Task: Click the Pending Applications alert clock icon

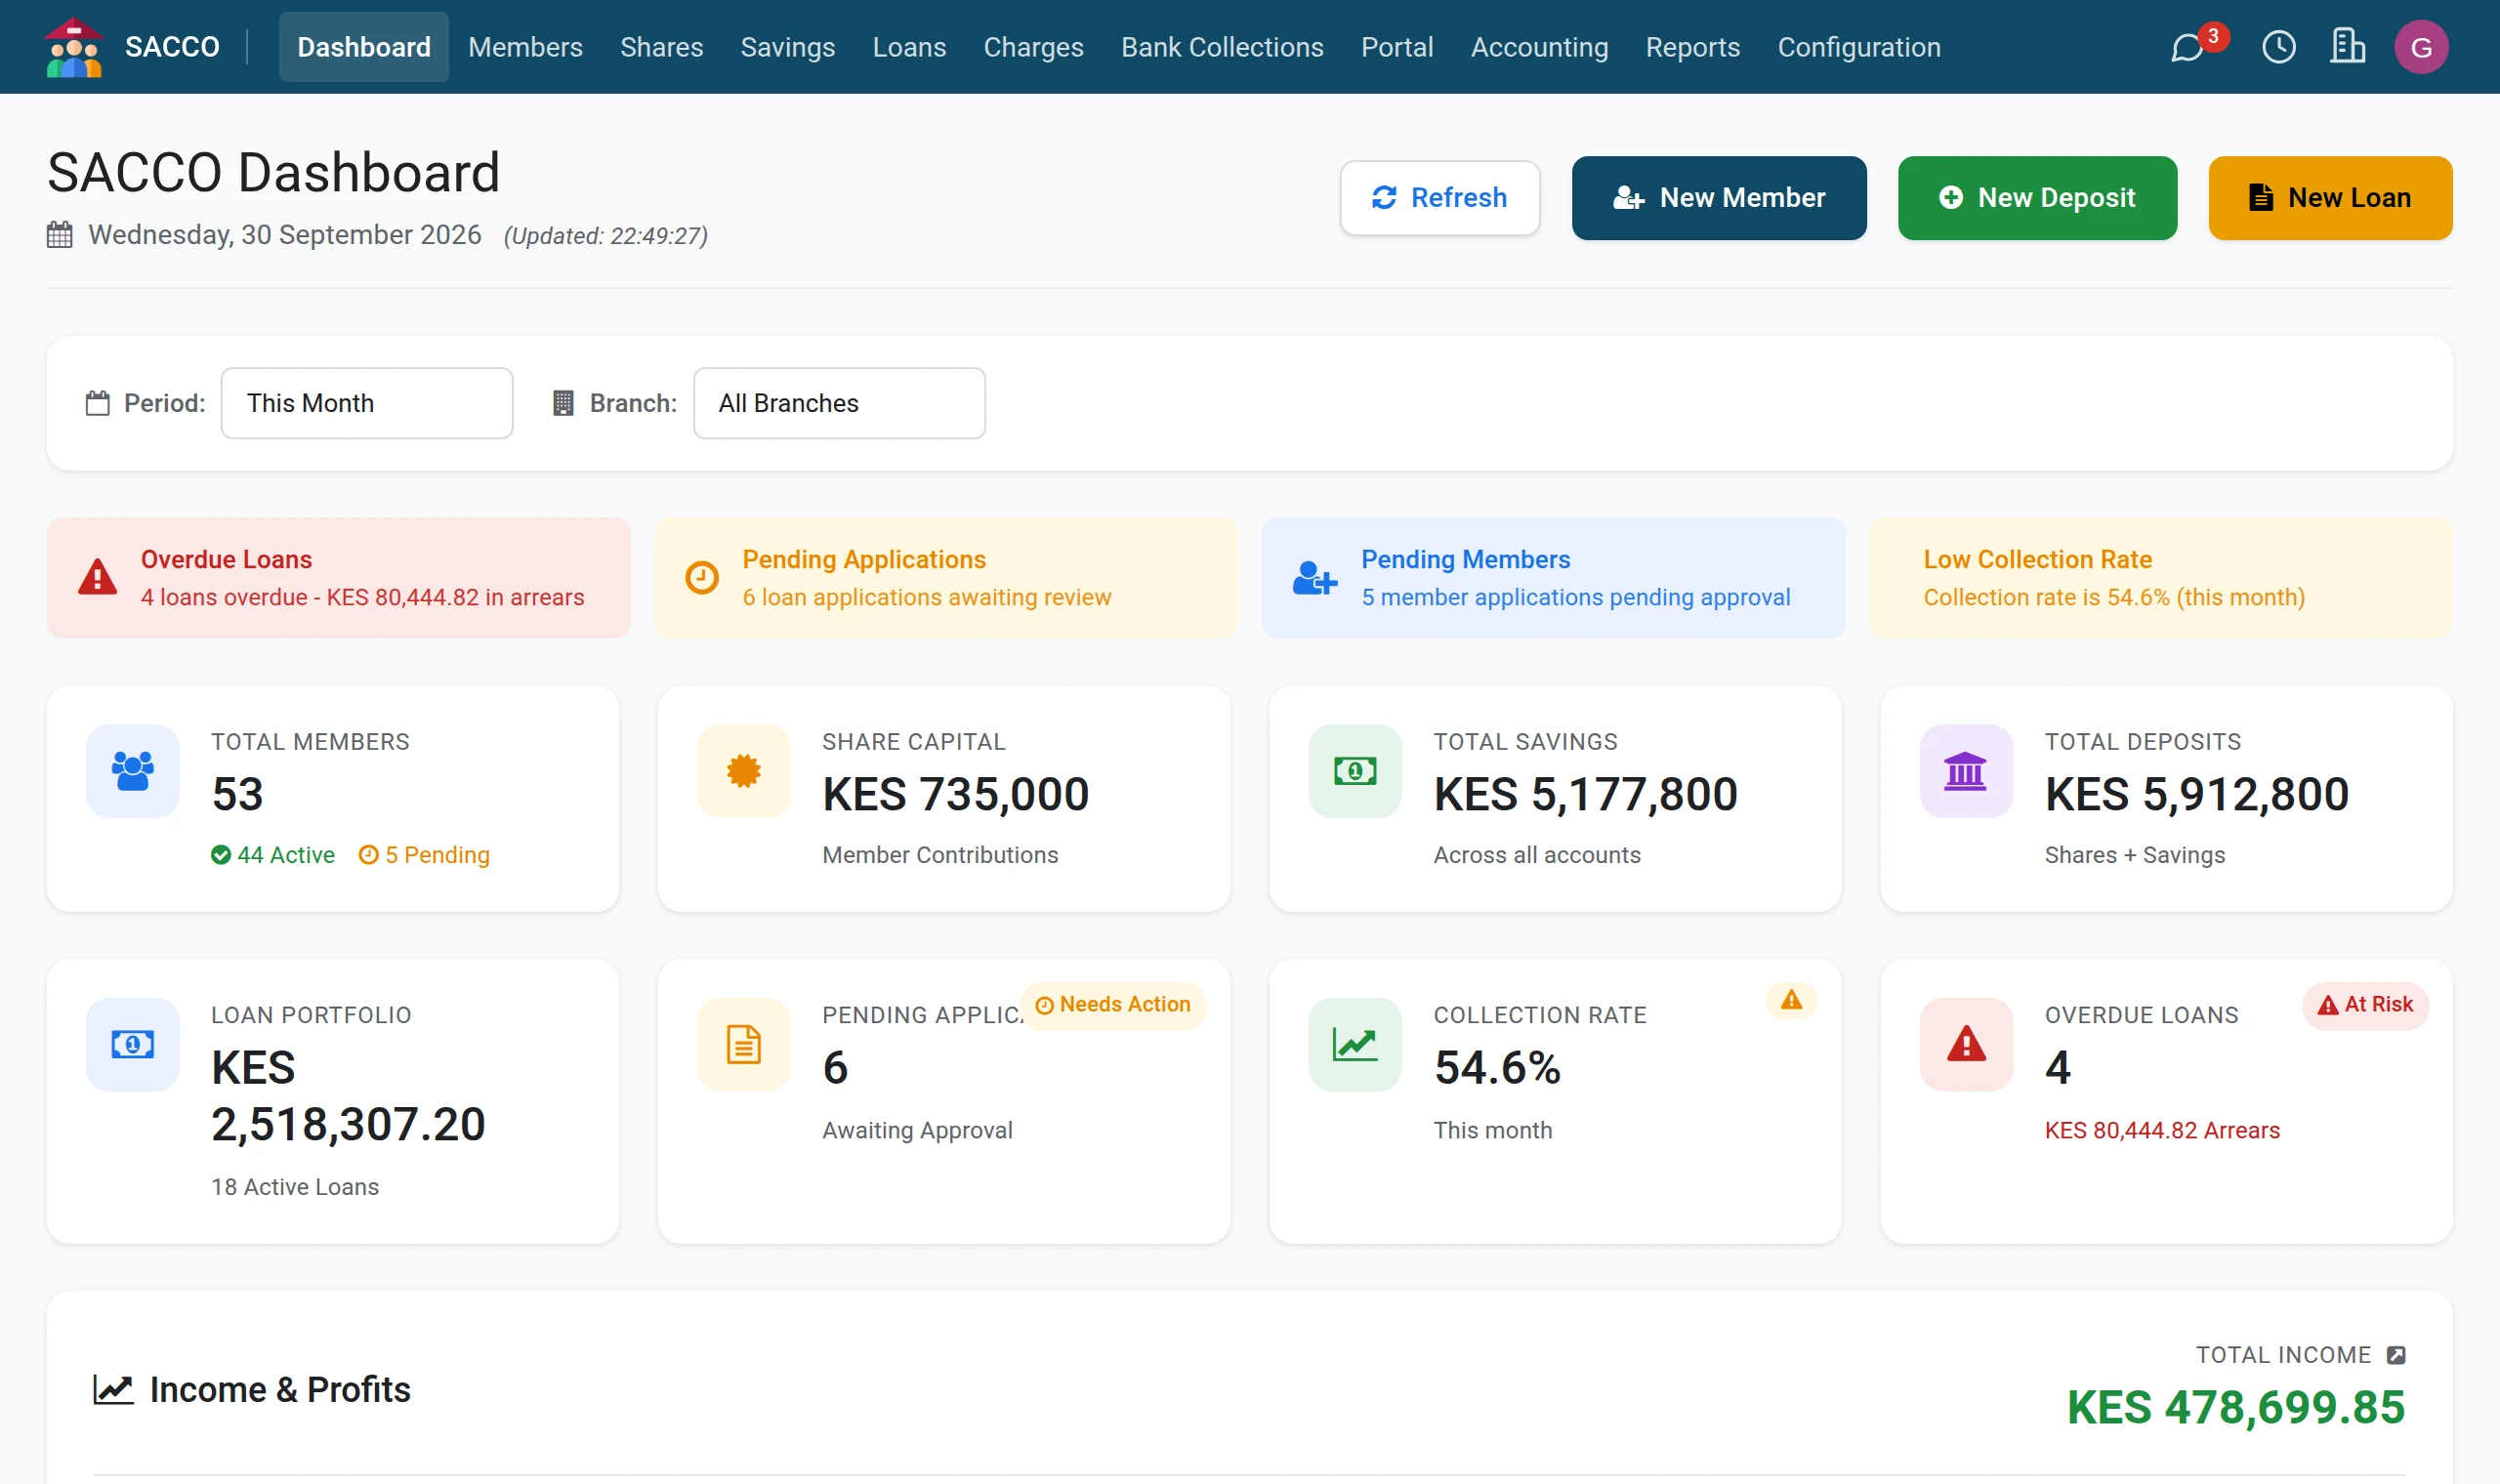Action: tap(702, 577)
